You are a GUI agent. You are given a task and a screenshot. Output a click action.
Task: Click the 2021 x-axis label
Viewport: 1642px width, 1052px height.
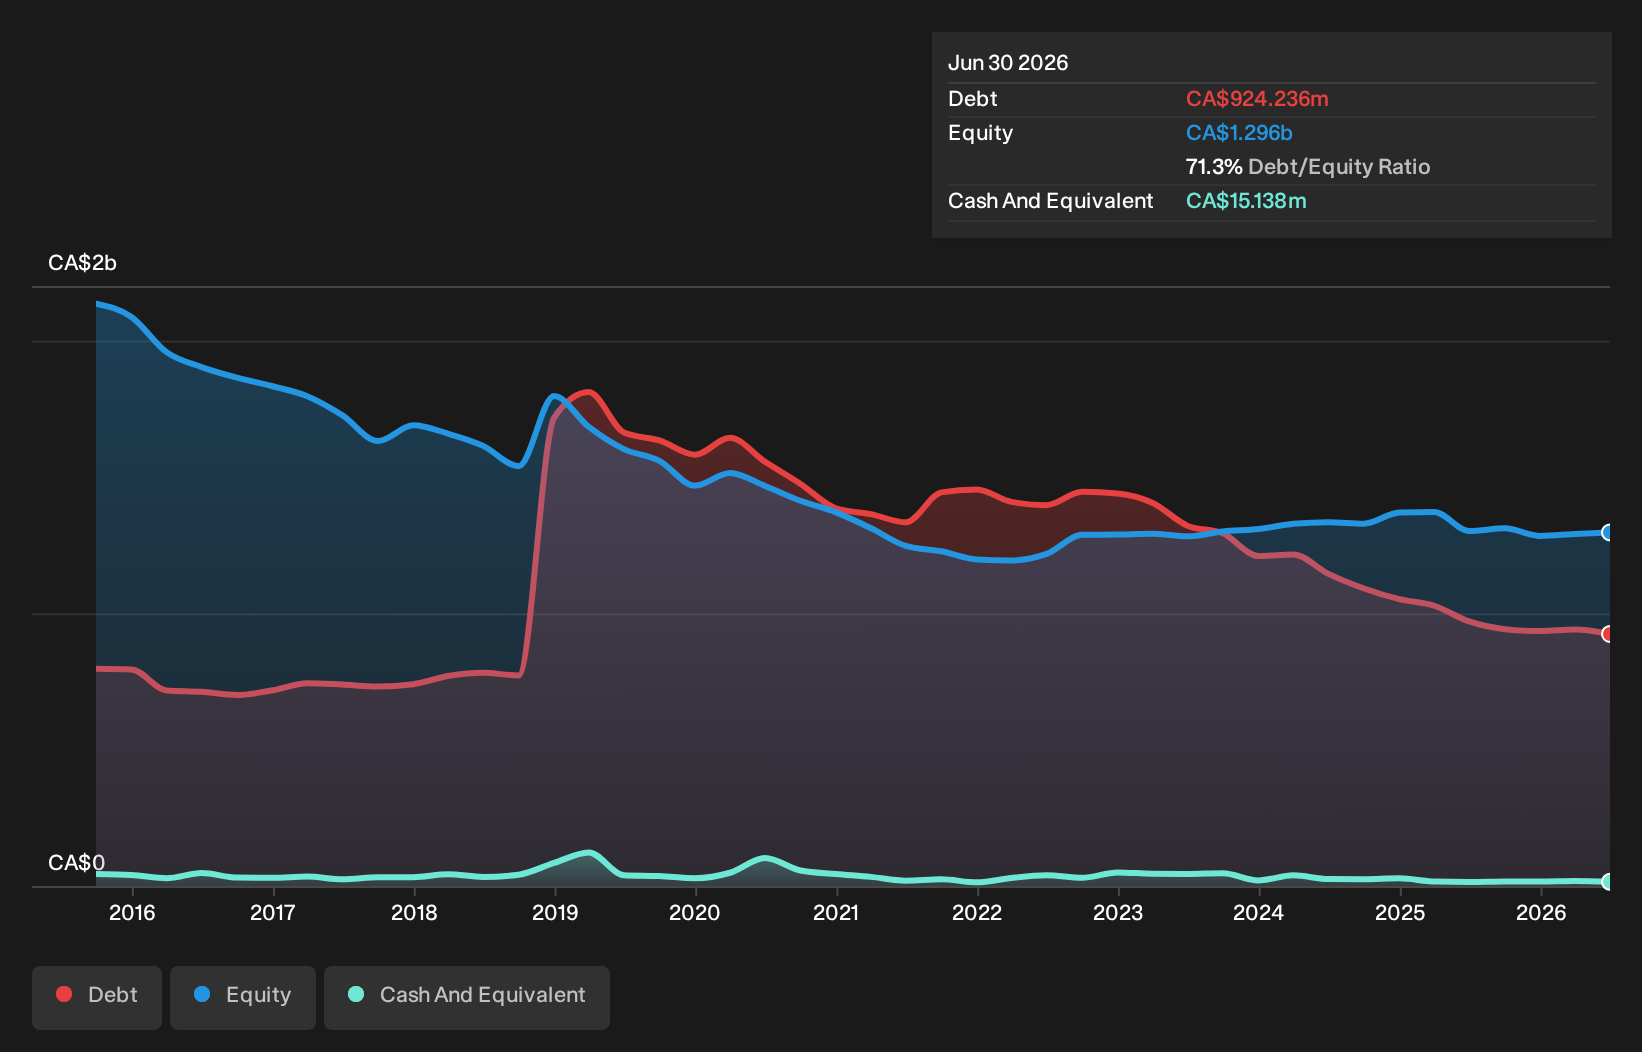836,912
